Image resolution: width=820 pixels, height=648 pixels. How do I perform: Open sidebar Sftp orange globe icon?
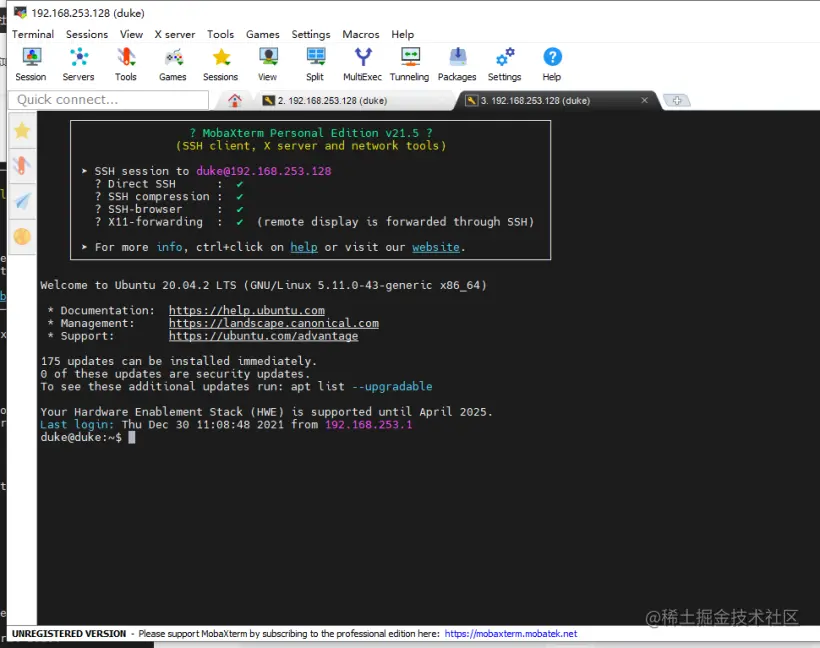(22, 236)
